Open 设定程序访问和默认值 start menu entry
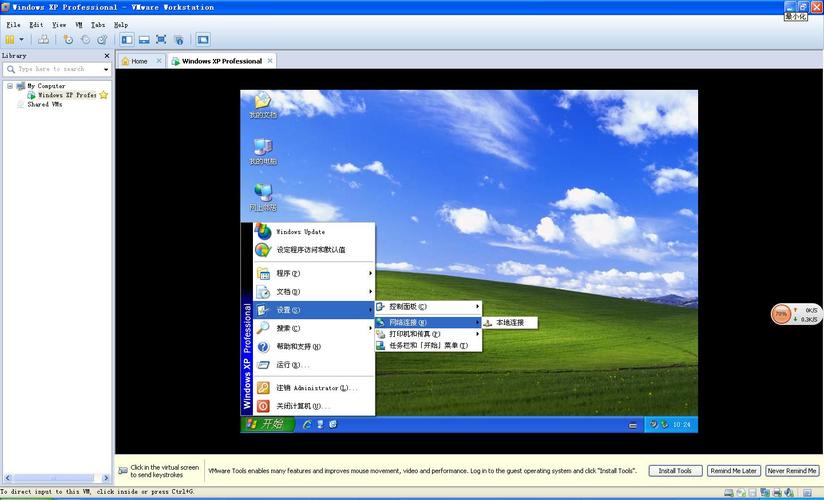The height and width of the screenshot is (500, 824). 314,250
